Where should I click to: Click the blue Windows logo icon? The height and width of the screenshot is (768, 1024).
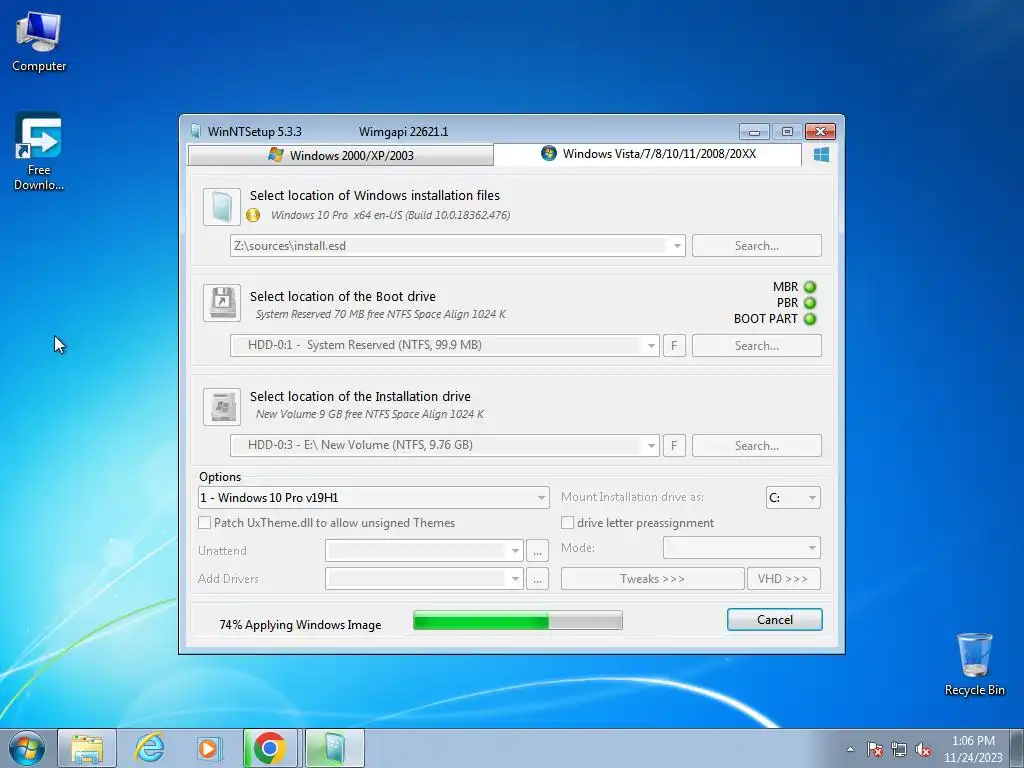click(x=822, y=155)
